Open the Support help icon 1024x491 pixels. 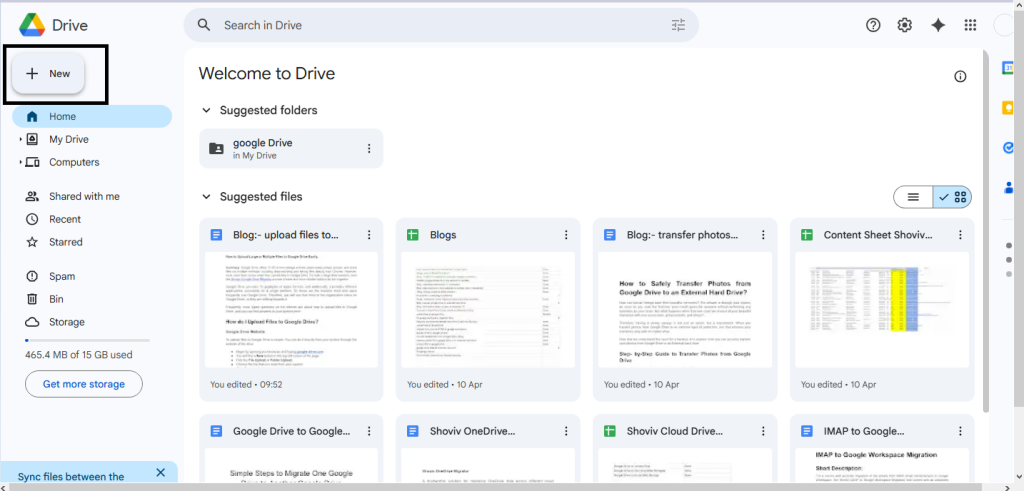coord(873,25)
